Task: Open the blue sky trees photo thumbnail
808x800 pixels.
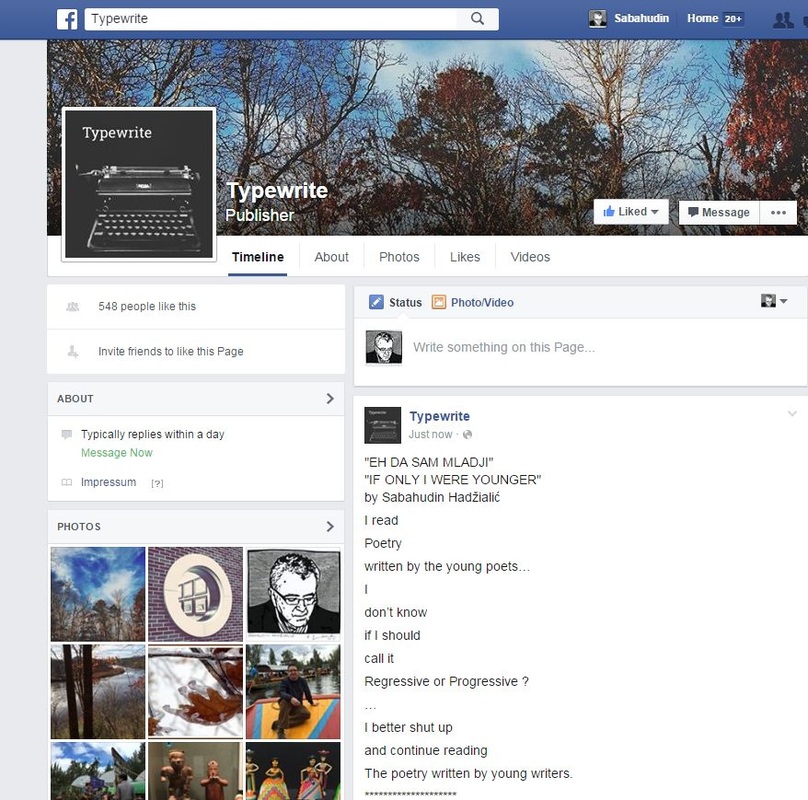Action: click(98, 594)
